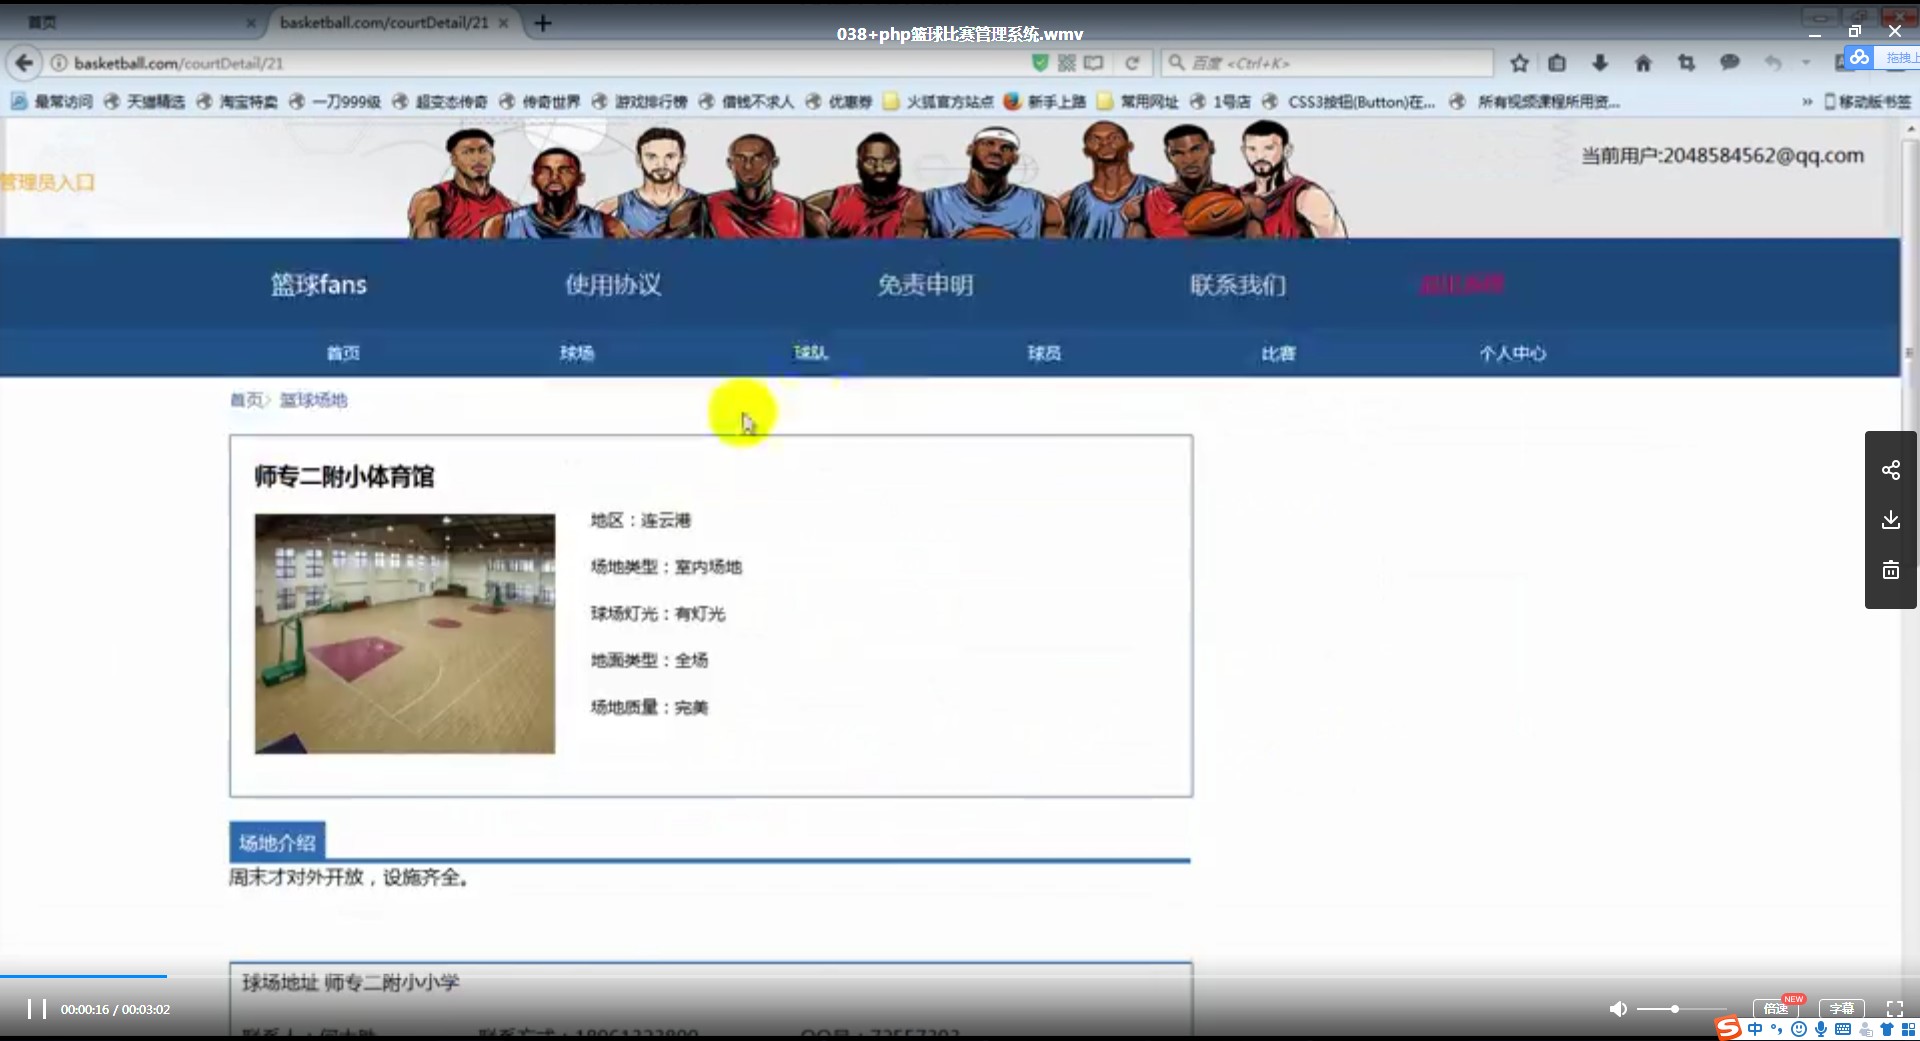Open the 移动版书签 mobile bookmarks
The height and width of the screenshot is (1041, 1920).
point(1867,101)
